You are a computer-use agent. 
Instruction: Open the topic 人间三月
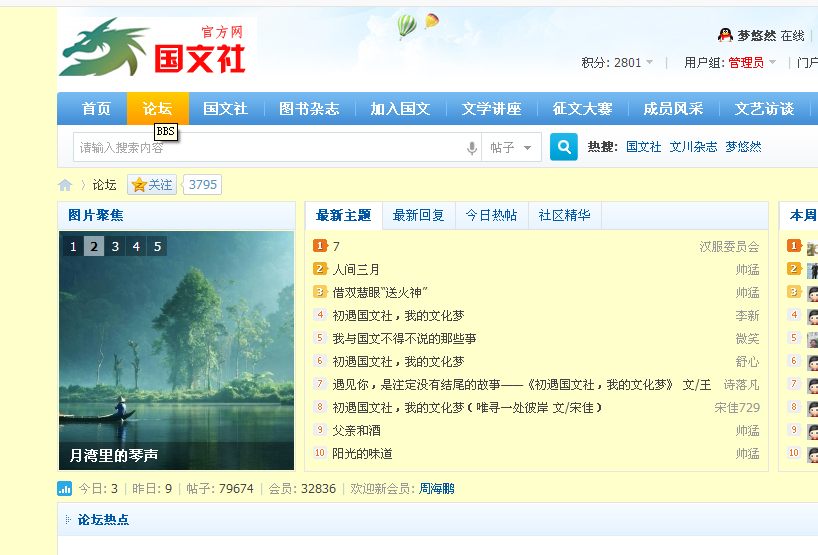[x=356, y=270]
